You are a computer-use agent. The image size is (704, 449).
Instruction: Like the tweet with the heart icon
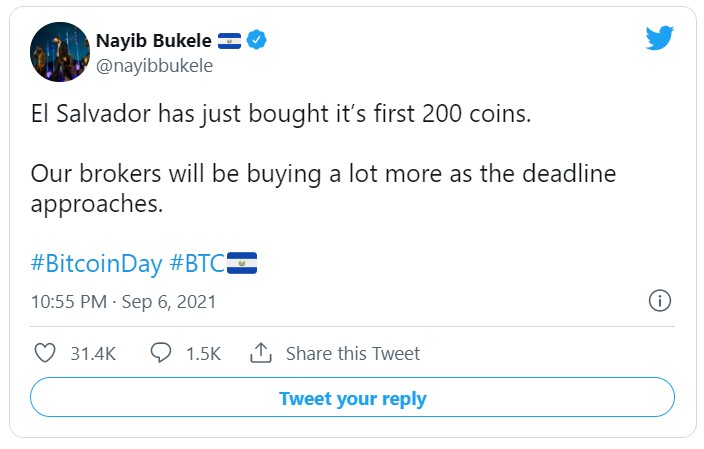click(45, 353)
